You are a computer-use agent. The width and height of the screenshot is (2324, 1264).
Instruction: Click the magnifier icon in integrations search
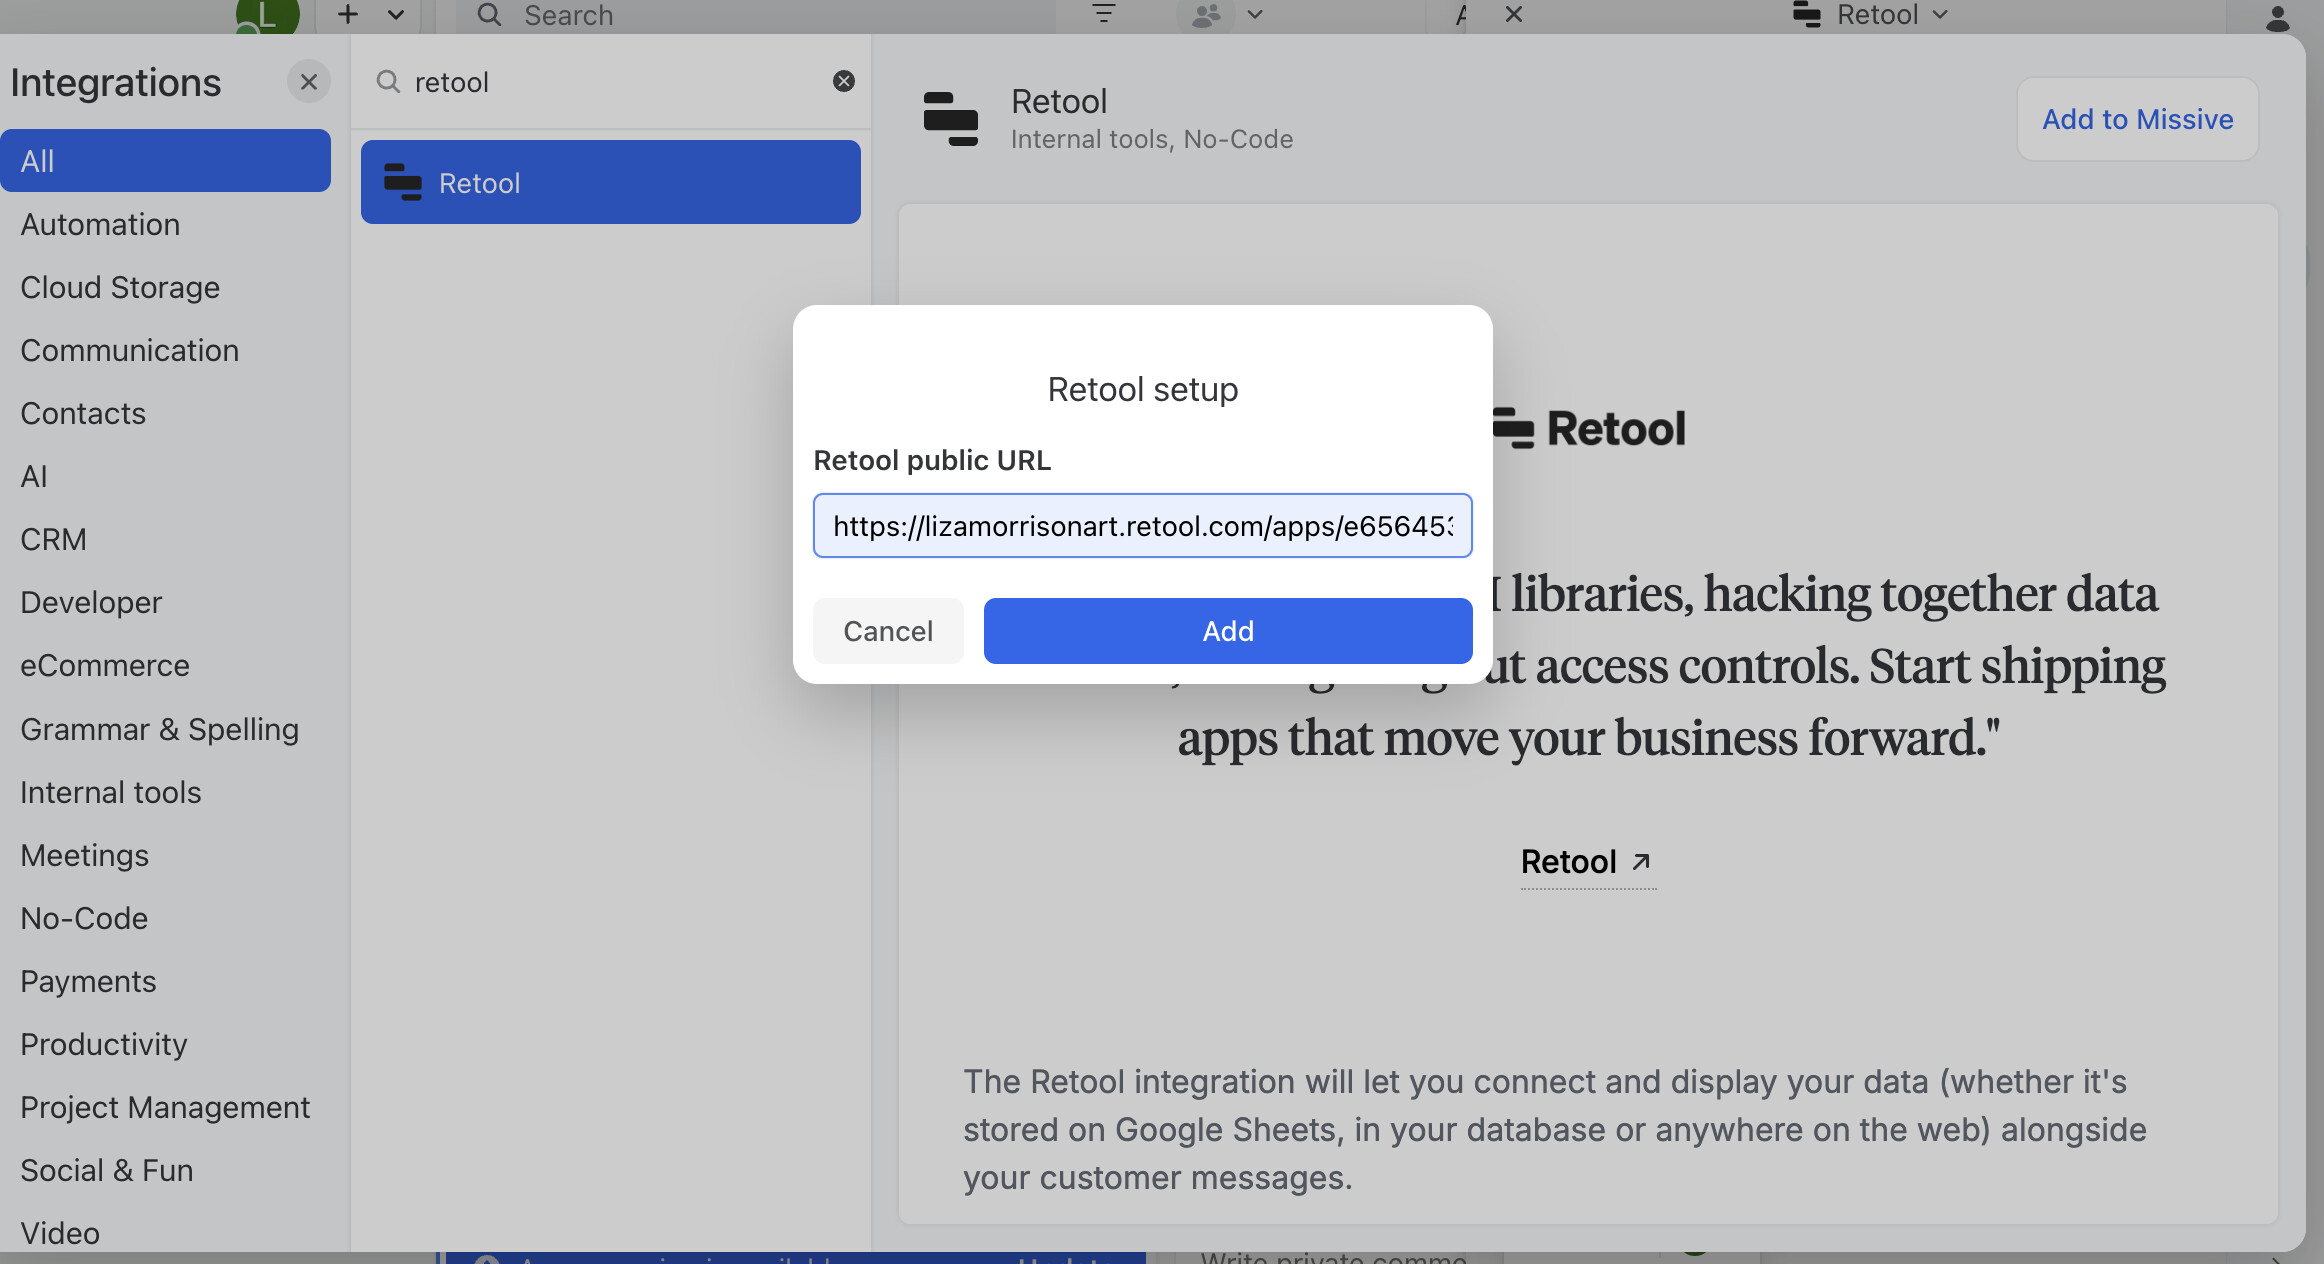point(388,82)
